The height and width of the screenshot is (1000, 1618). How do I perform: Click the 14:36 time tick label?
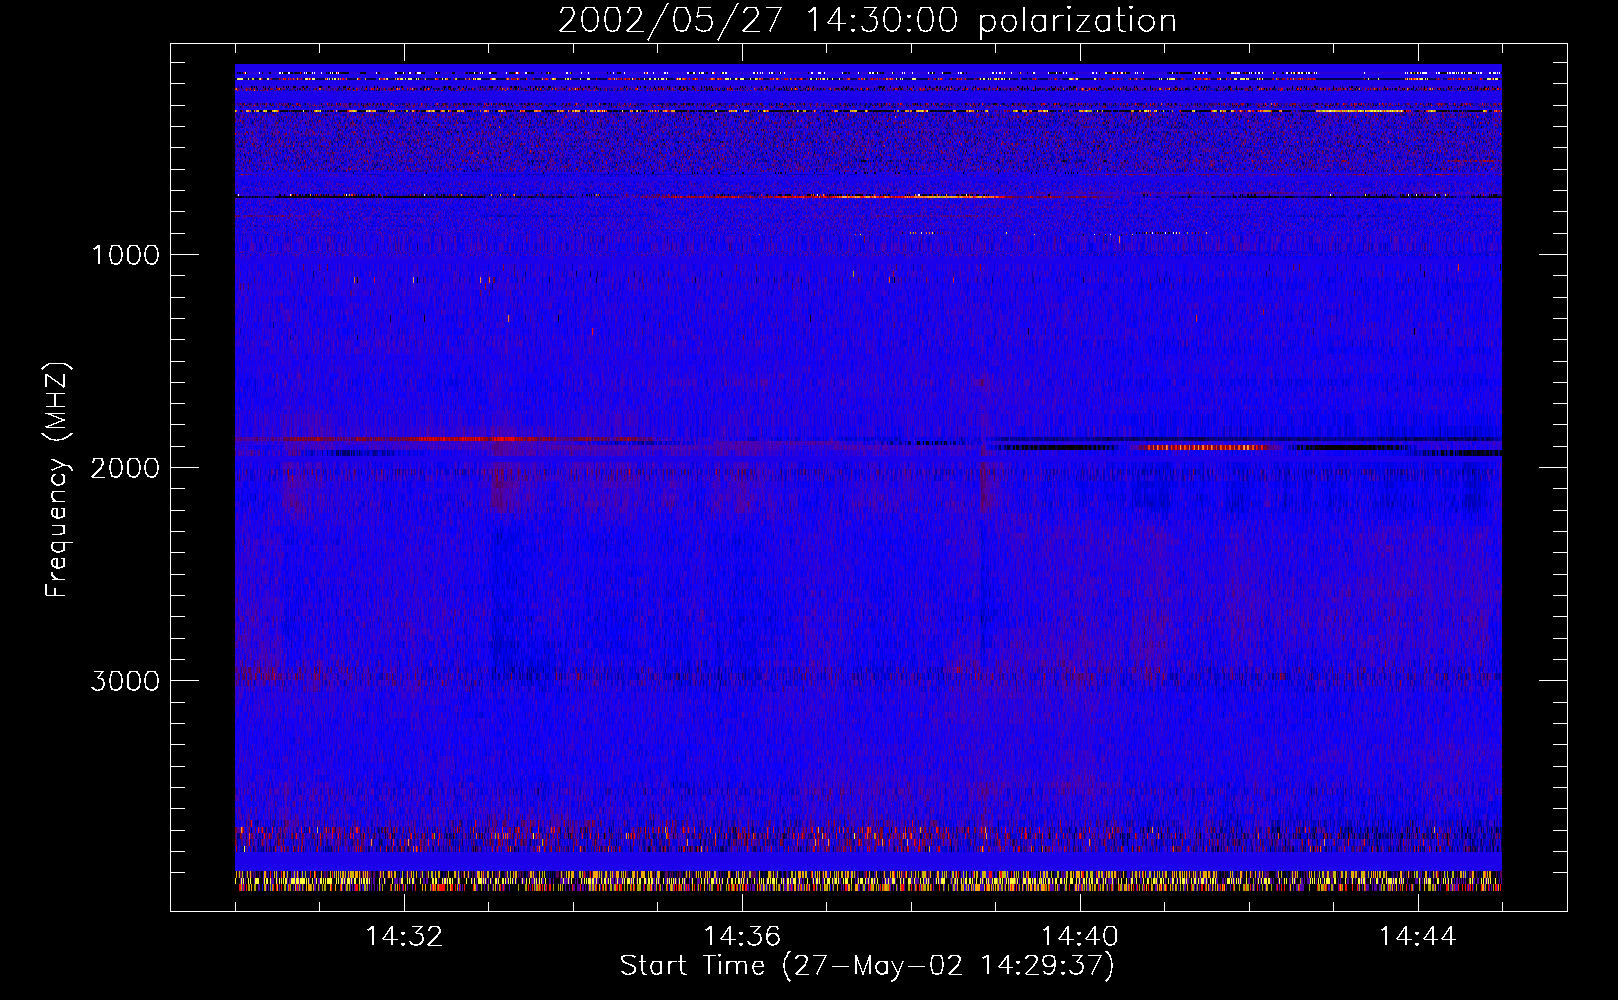coord(742,937)
